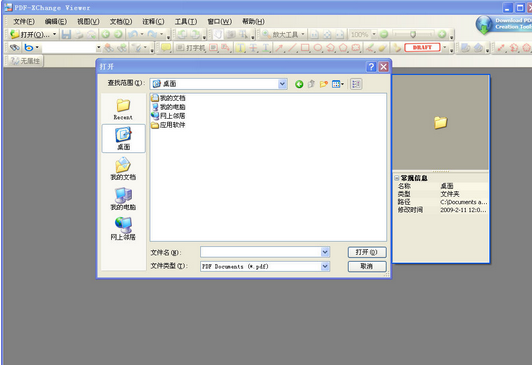This screenshot has width=532, height=365.
Task: Open the 视图(V) menu
Action: pos(88,21)
